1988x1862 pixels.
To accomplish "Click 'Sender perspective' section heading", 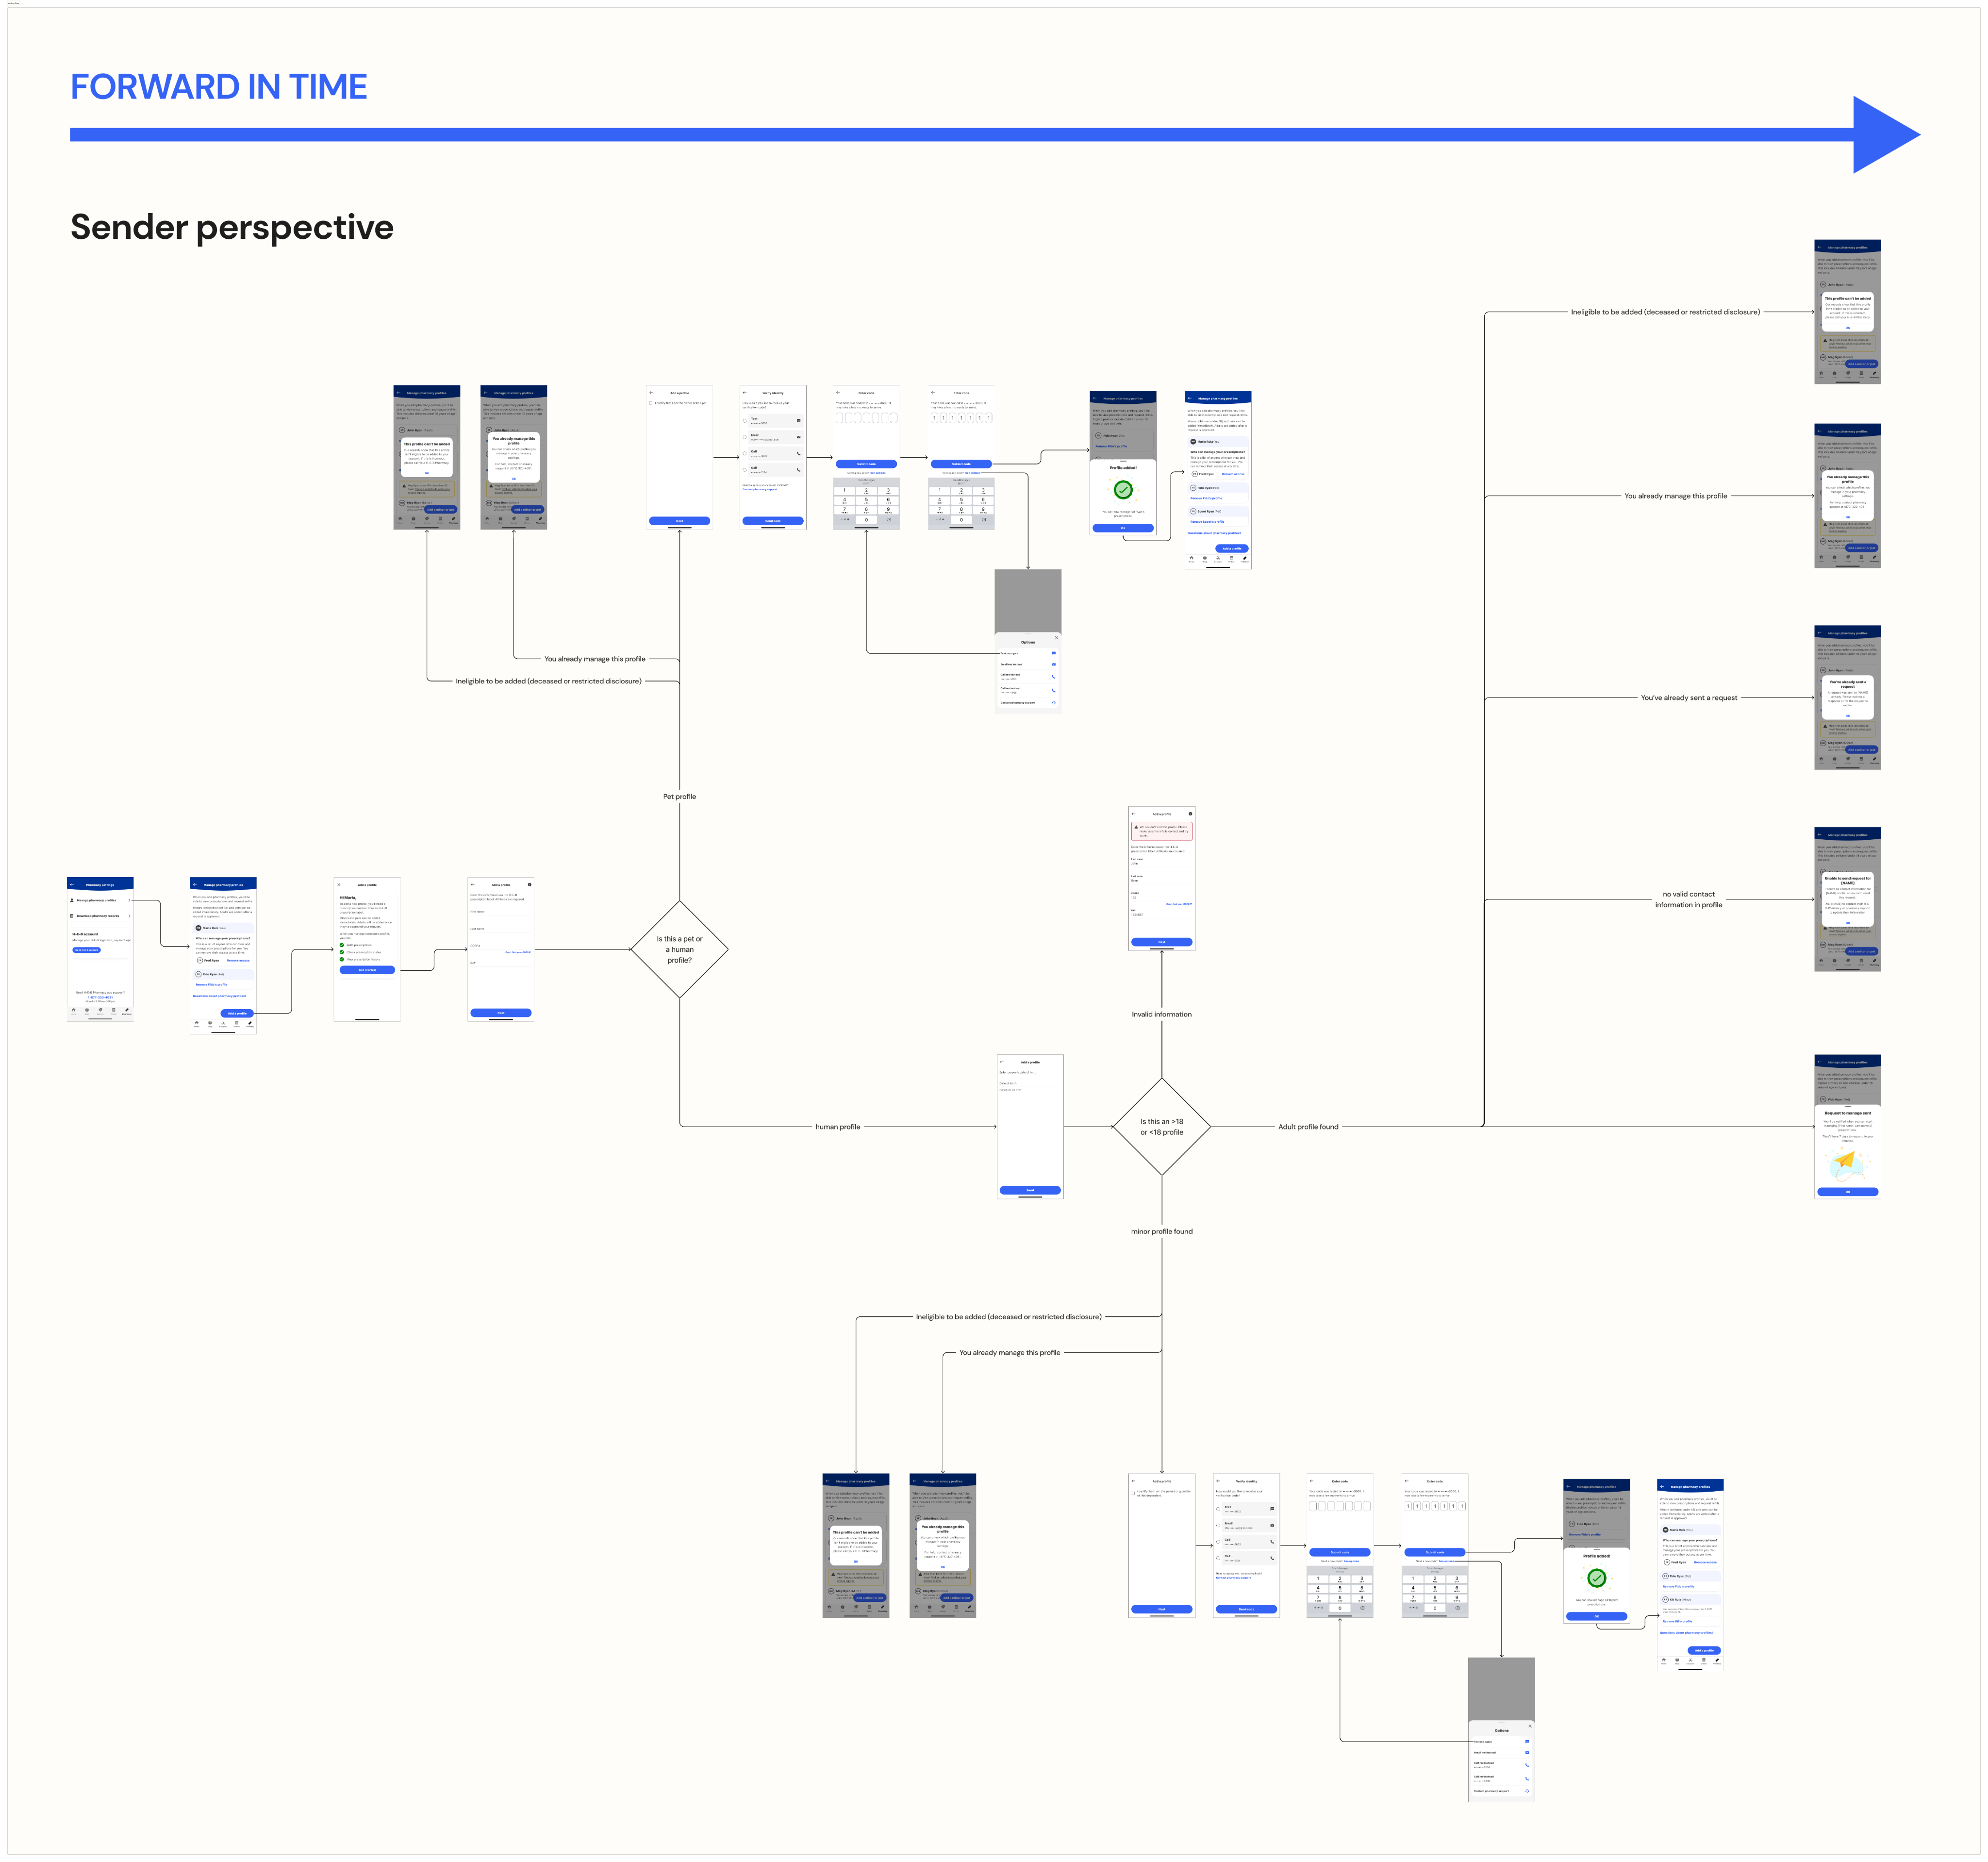I will coord(232,227).
